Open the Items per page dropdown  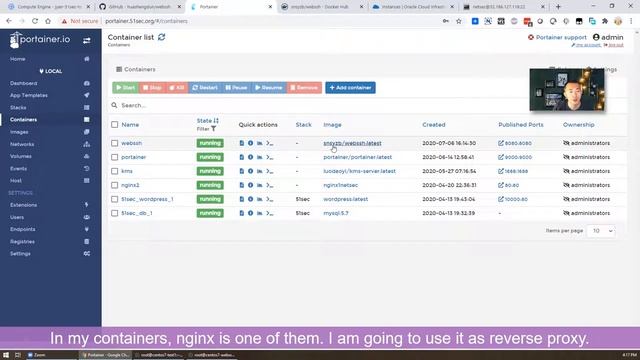pyautogui.click(x=601, y=231)
